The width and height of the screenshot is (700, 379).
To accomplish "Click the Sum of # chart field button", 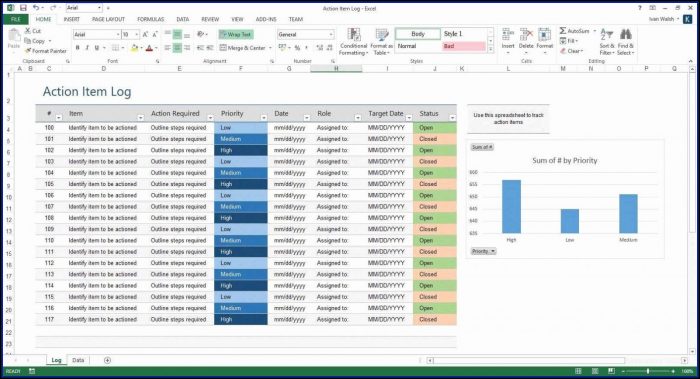I will pyautogui.click(x=482, y=147).
